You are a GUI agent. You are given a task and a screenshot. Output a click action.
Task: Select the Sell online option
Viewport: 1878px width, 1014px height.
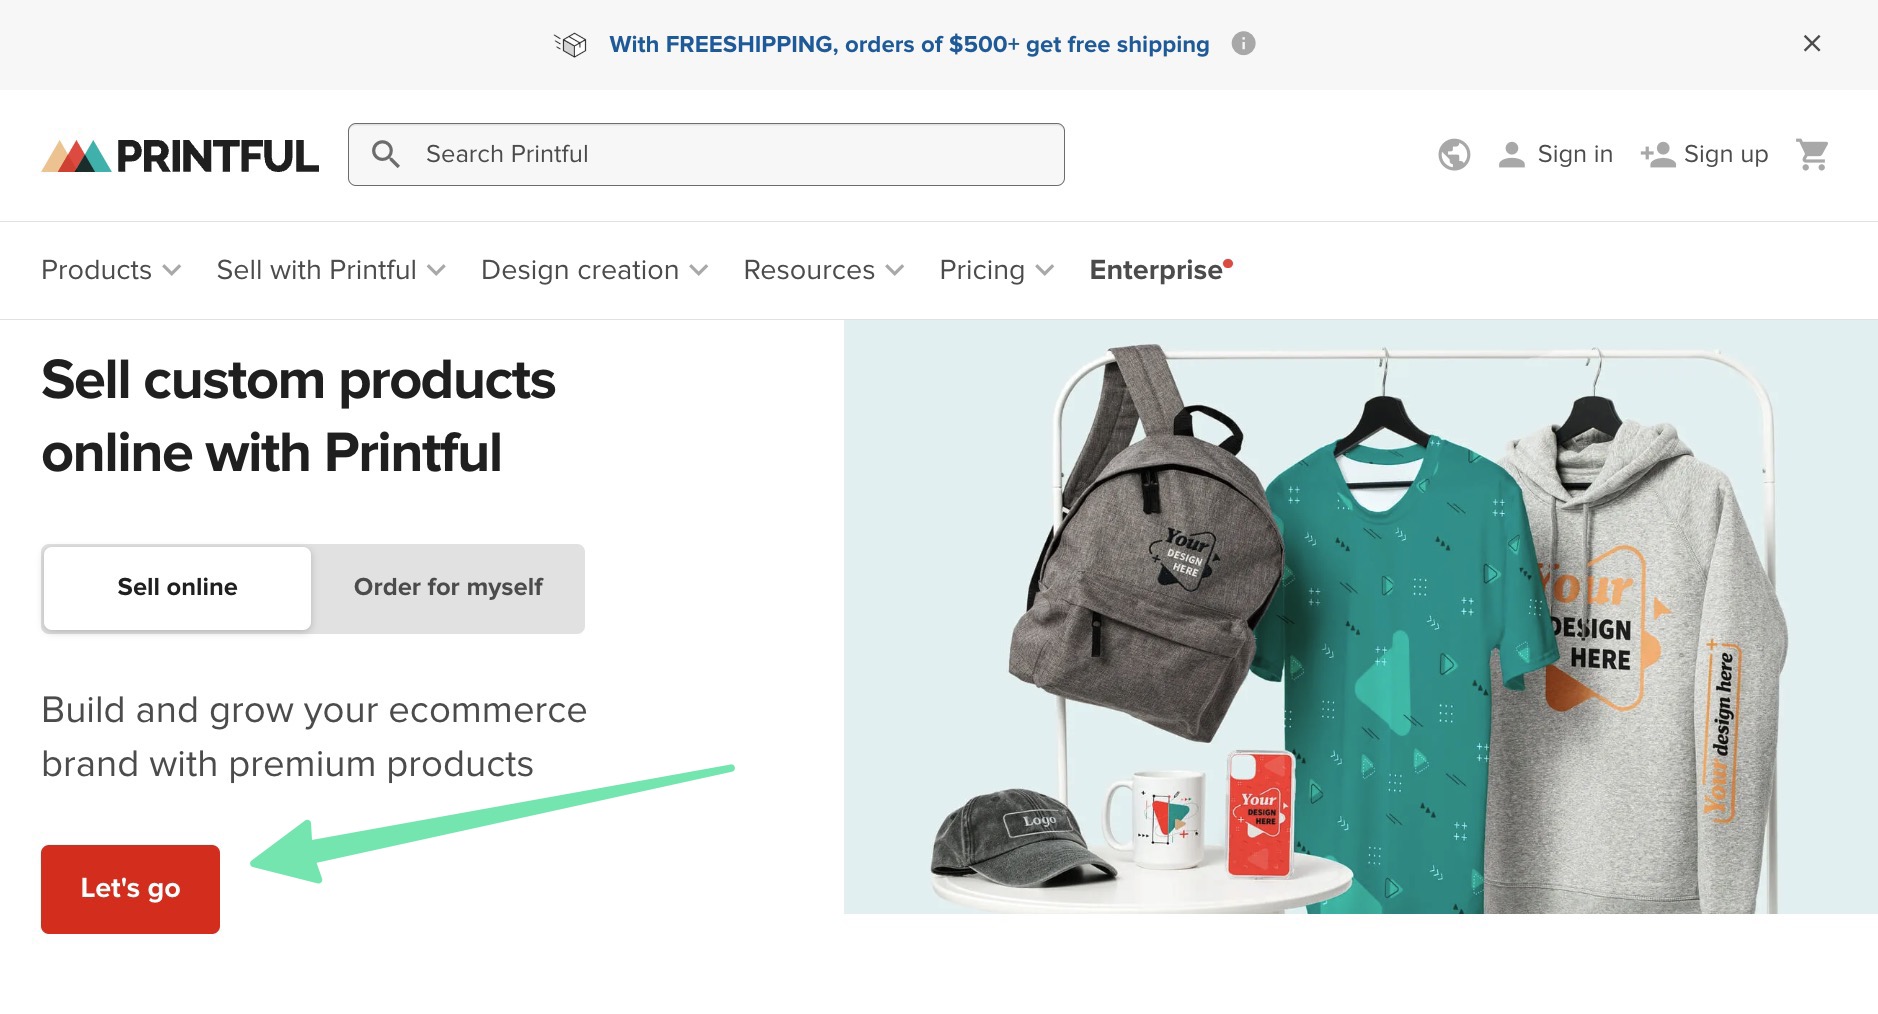click(x=177, y=588)
